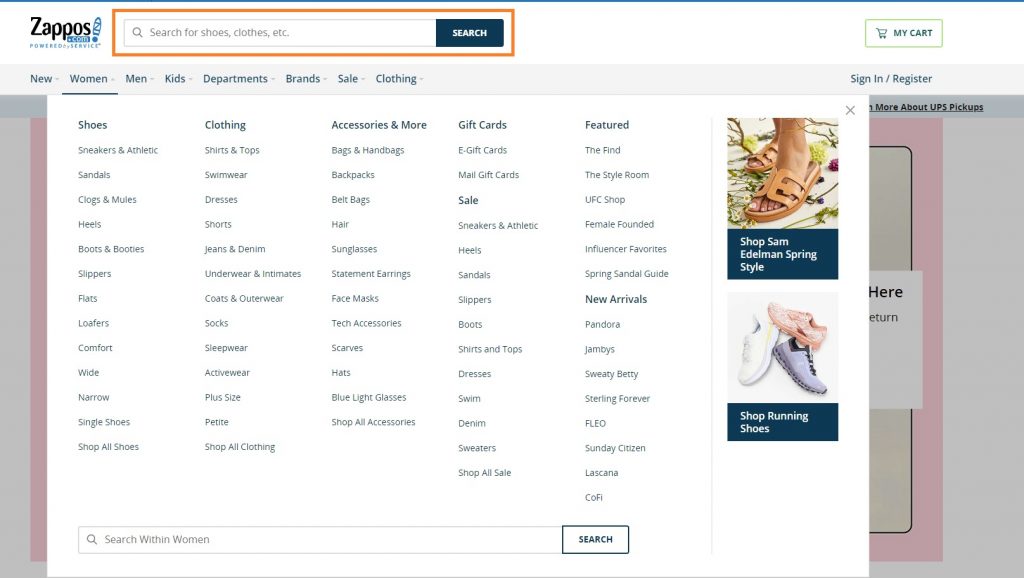Image resolution: width=1024 pixels, height=578 pixels.
Task: Open Spring Sandal Guide link
Action: (x=626, y=274)
